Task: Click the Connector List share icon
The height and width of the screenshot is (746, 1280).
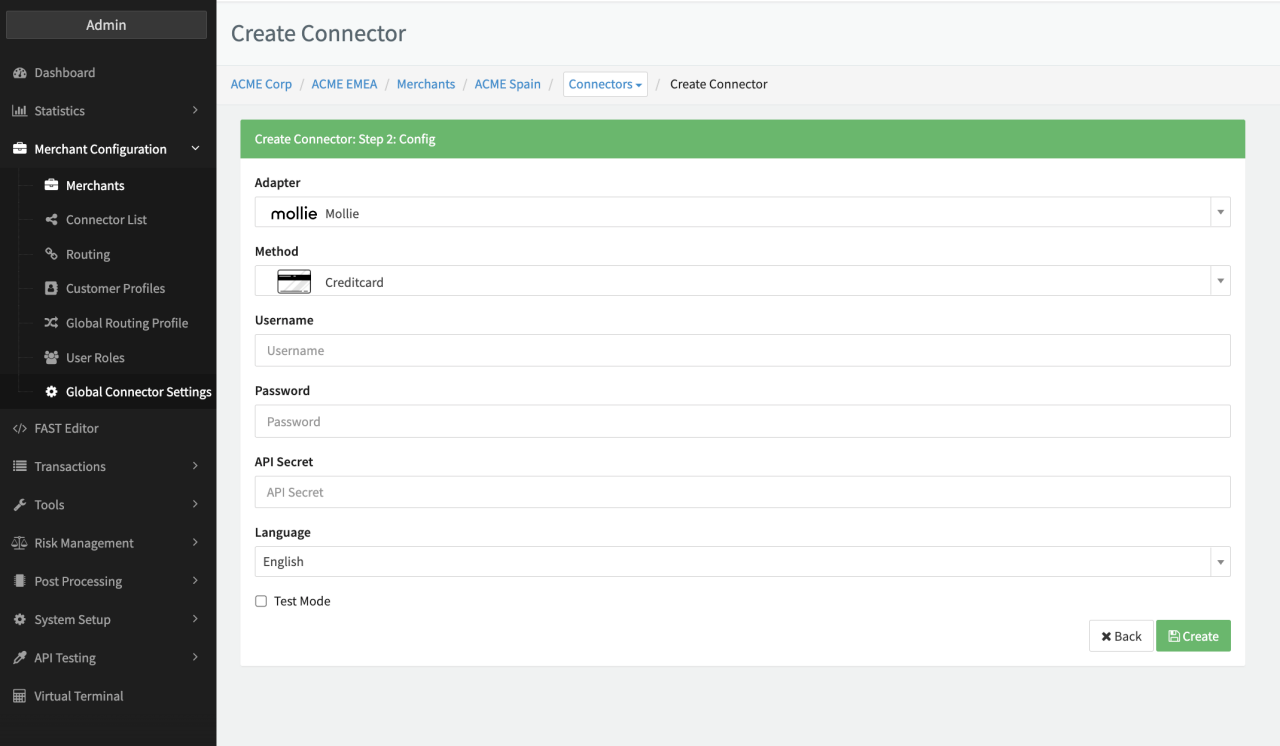Action: pyautogui.click(x=52, y=220)
